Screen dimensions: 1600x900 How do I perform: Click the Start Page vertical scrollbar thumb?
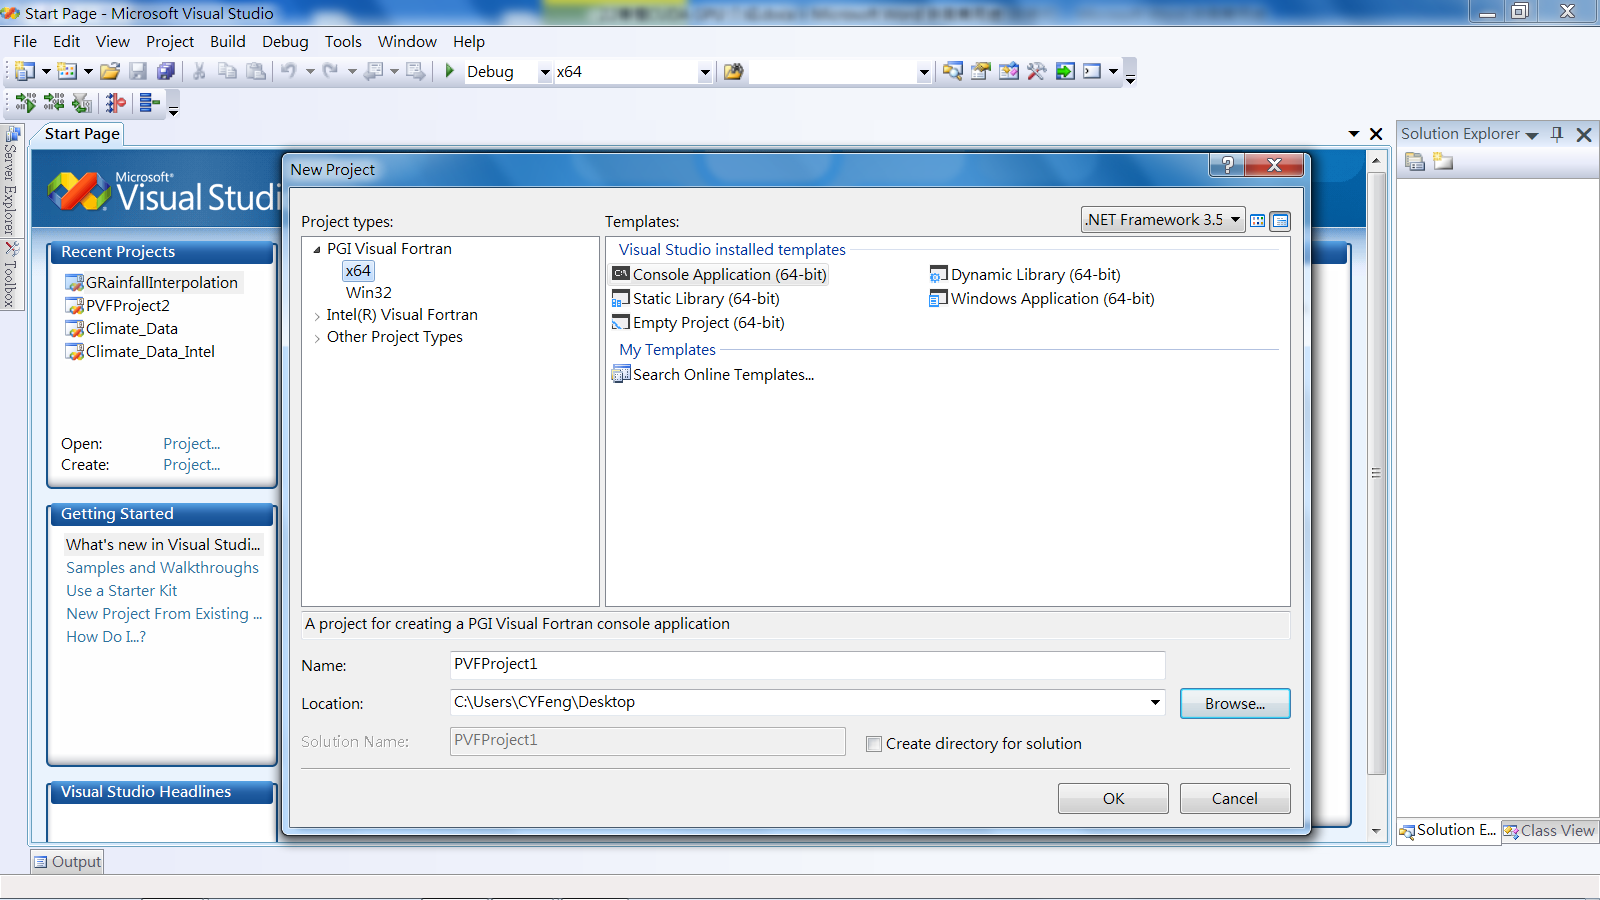tap(1376, 475)
